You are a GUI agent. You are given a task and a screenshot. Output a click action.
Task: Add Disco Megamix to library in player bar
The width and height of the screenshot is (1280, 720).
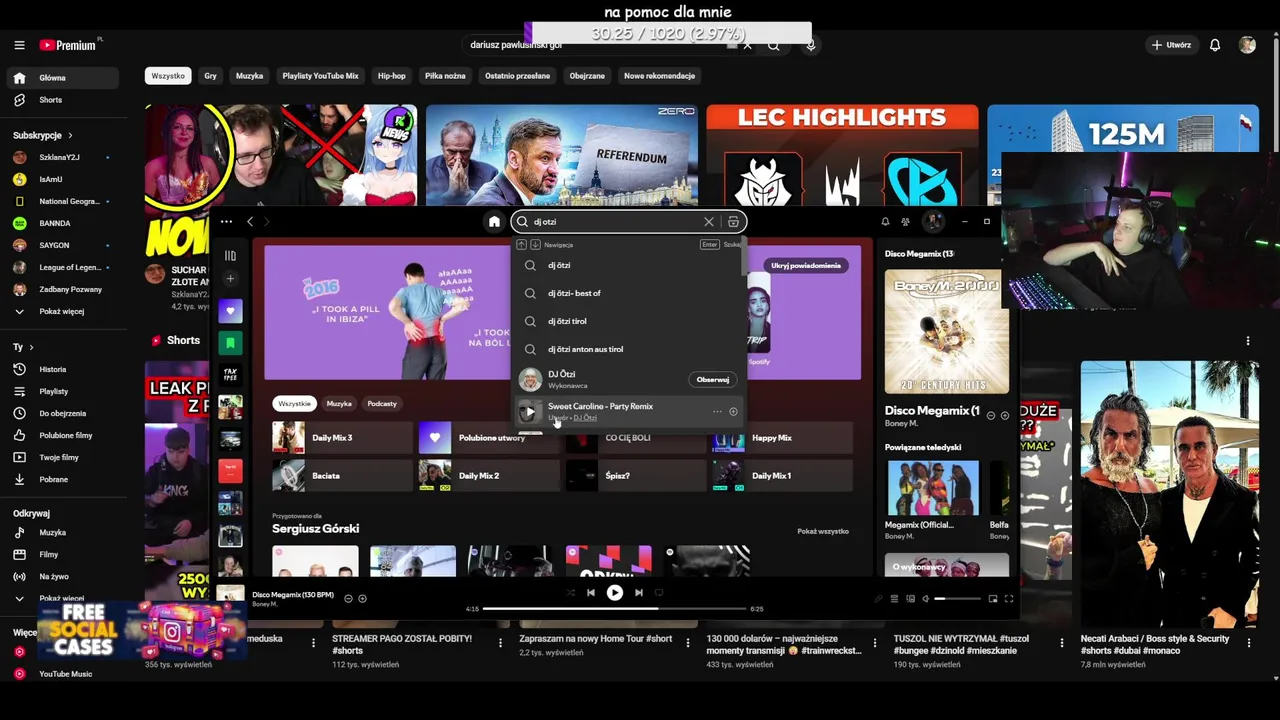(362, 598)
